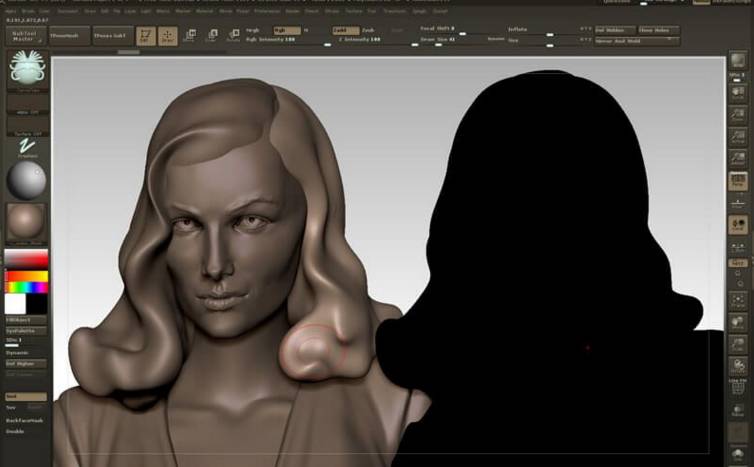Click the AAHalf icon on right shelf

tap(738, 159)
